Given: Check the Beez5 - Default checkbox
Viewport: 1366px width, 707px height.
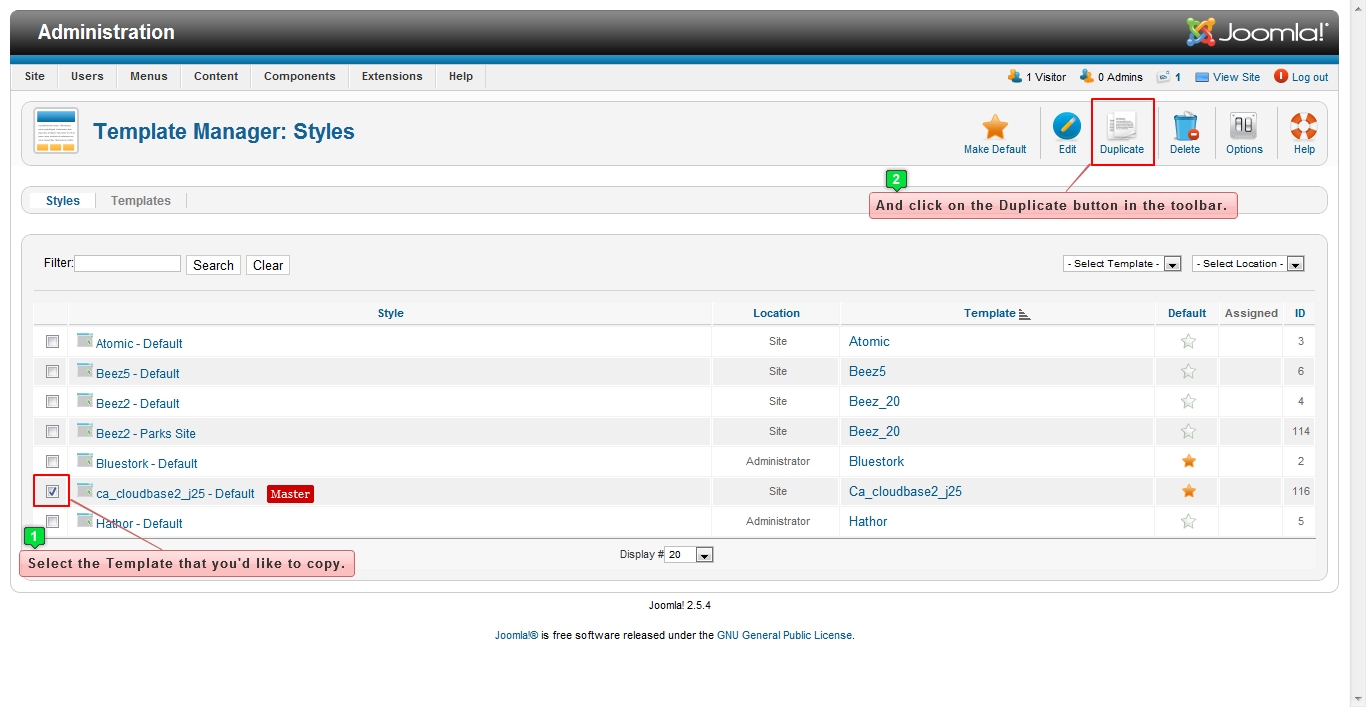Looking at the screenshot, I should coord(52,371).
